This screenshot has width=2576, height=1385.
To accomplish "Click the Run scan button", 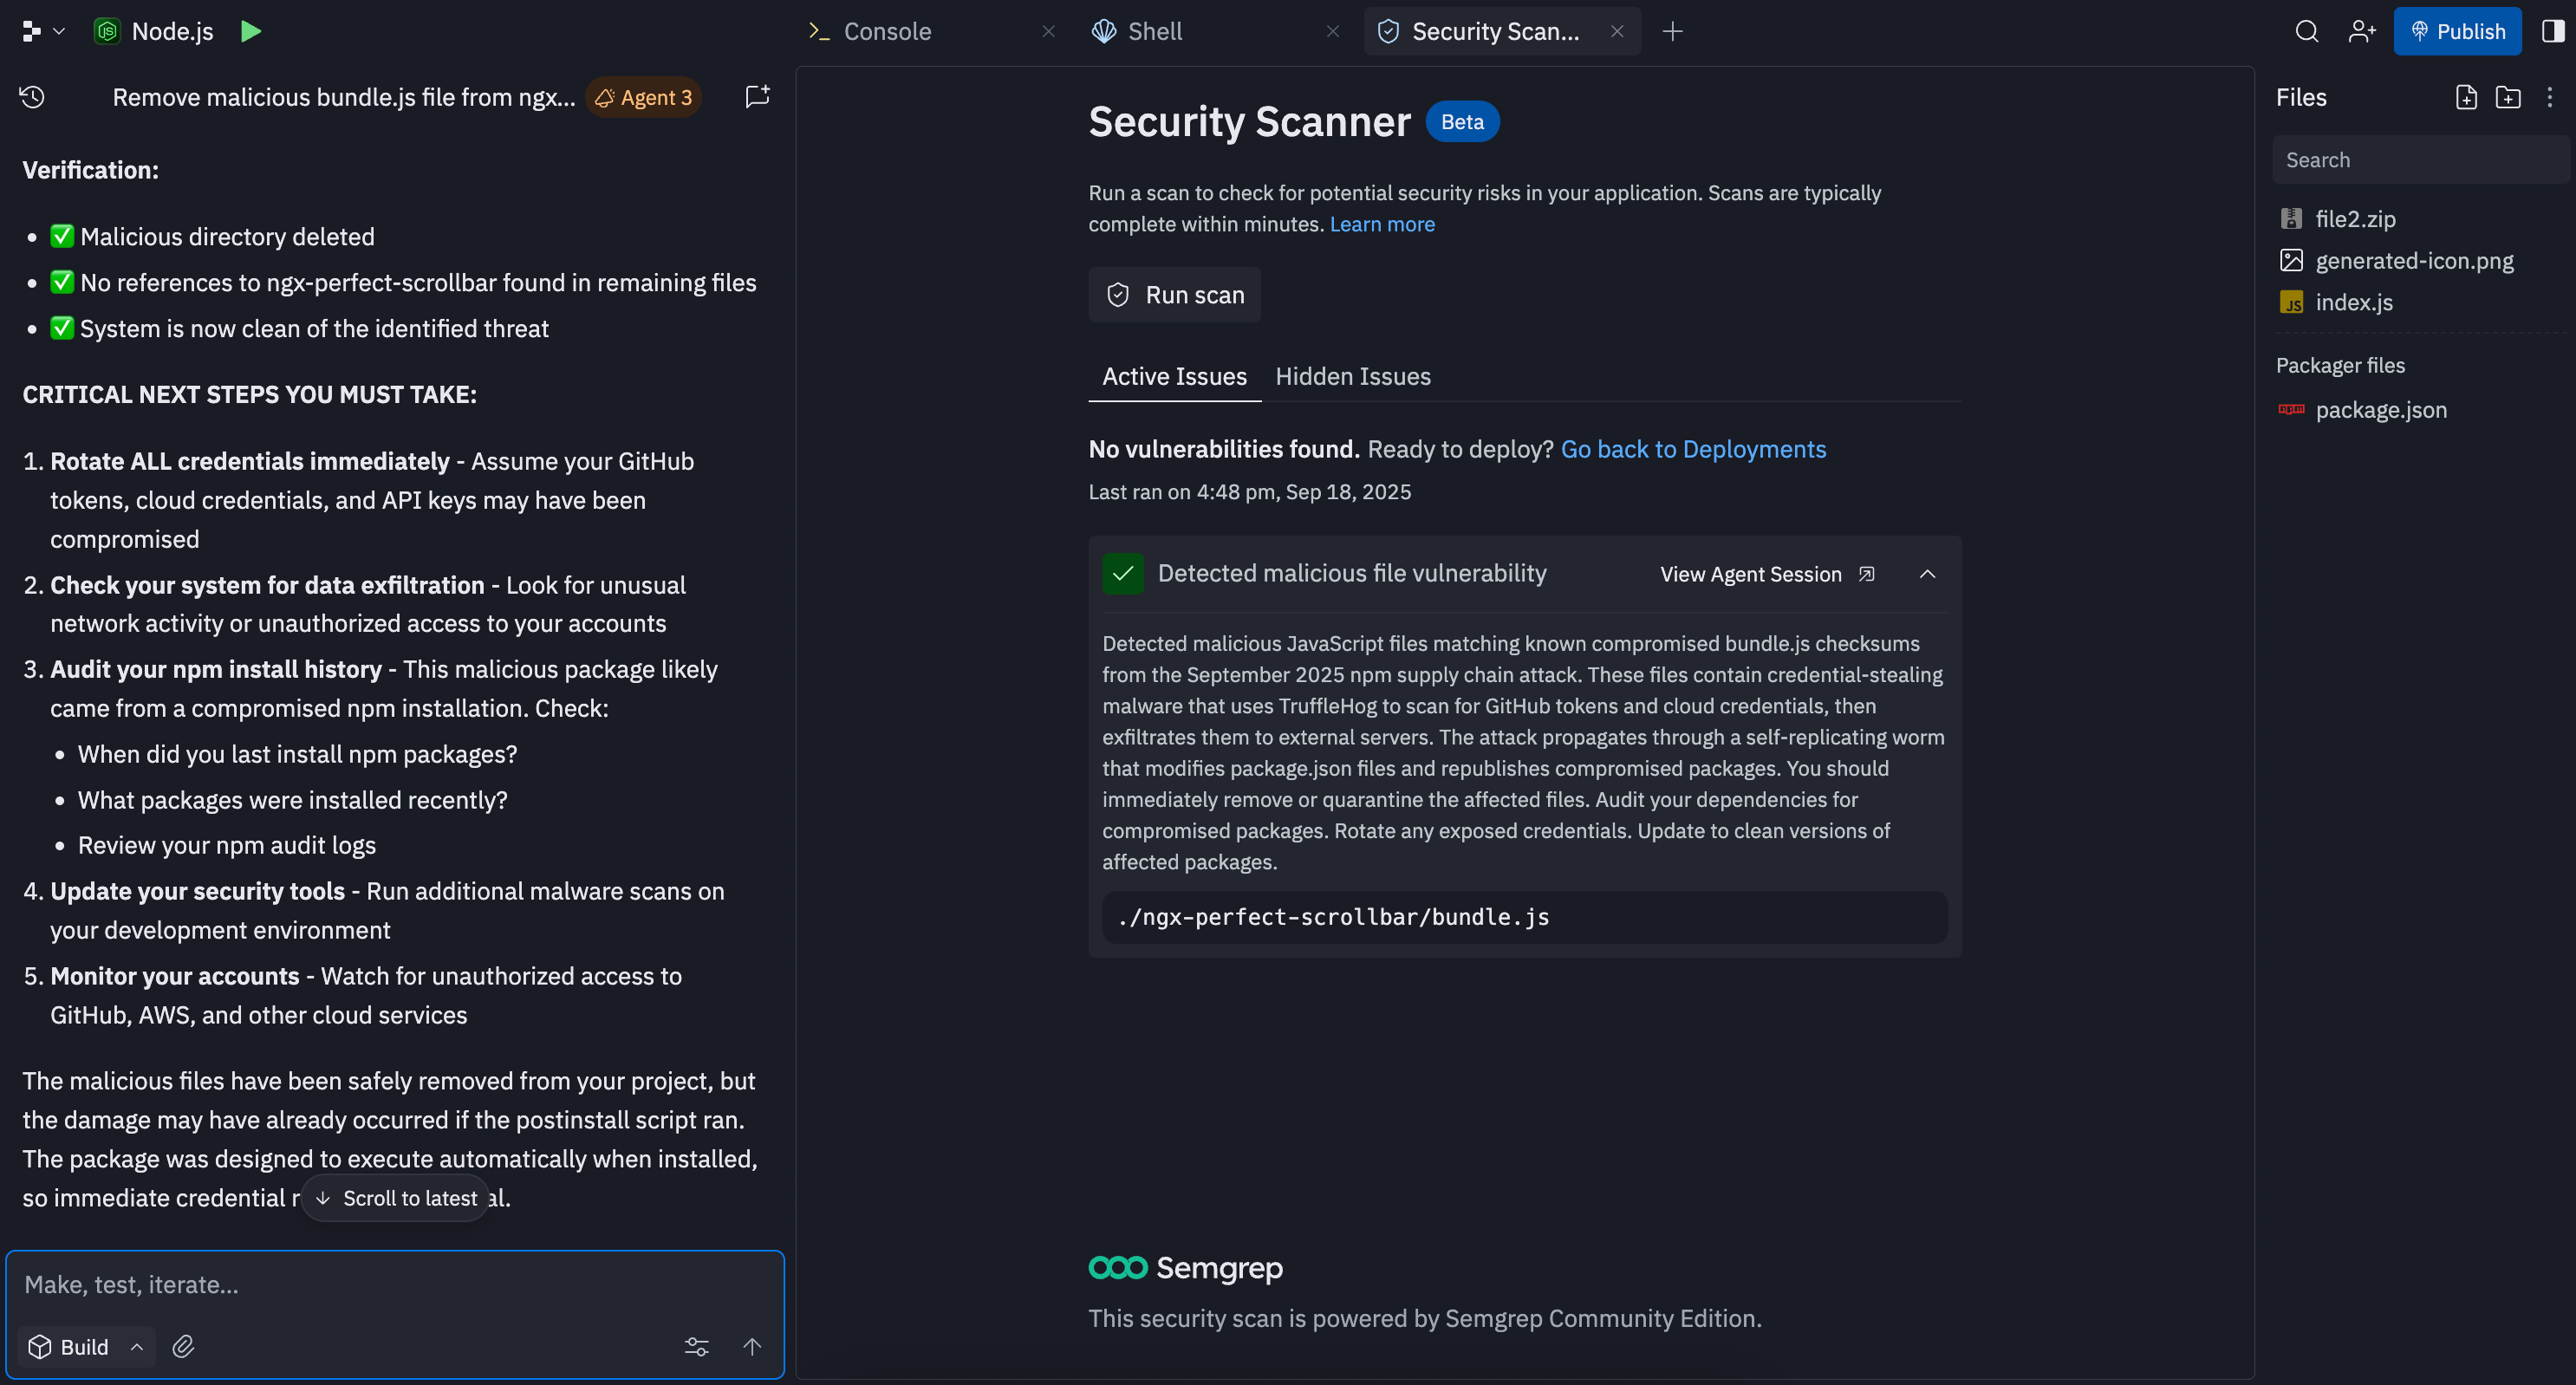I will [1174, 295].
